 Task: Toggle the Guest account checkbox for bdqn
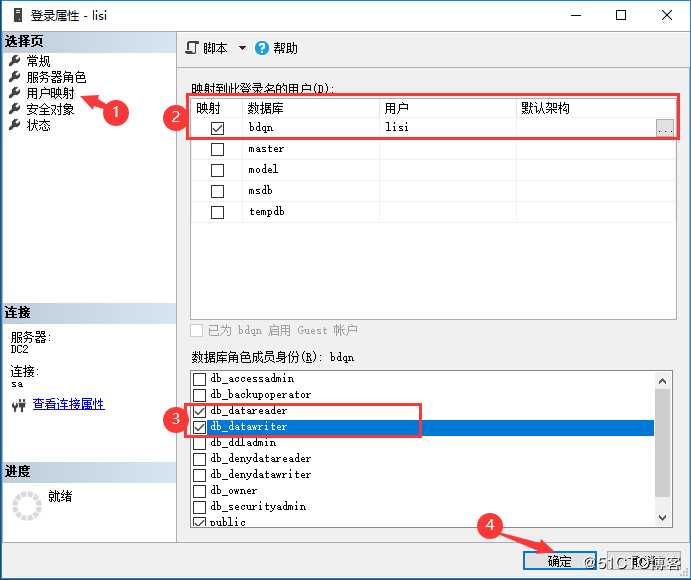tap(197, 330)
